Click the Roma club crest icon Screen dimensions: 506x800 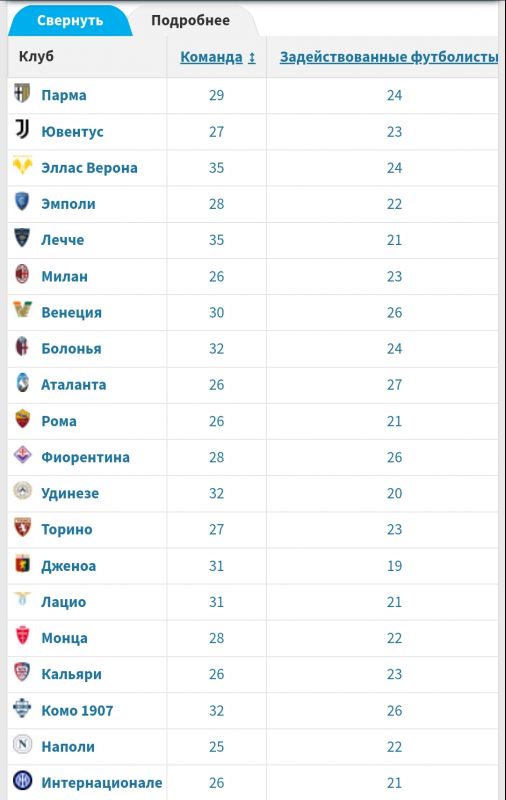click(22, 419)
